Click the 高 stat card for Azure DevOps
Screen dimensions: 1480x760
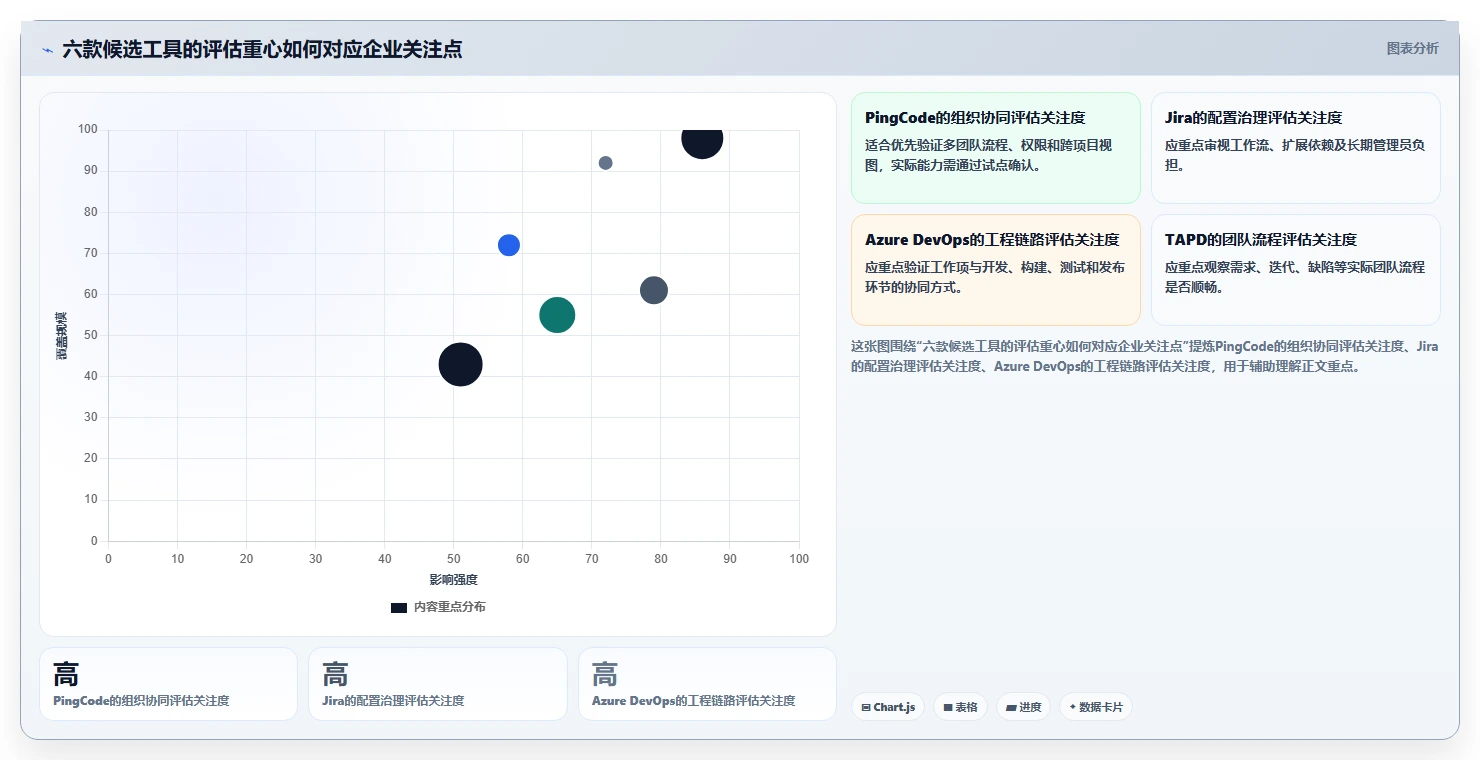[x=707, y=684]
